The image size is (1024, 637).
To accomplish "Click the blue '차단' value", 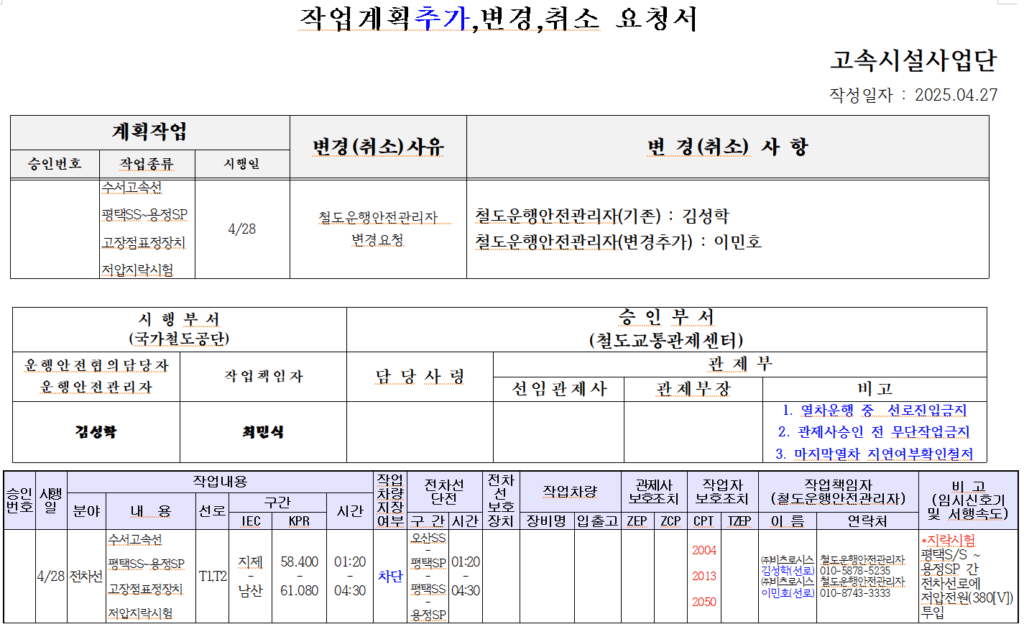I will tap(390, 576).
